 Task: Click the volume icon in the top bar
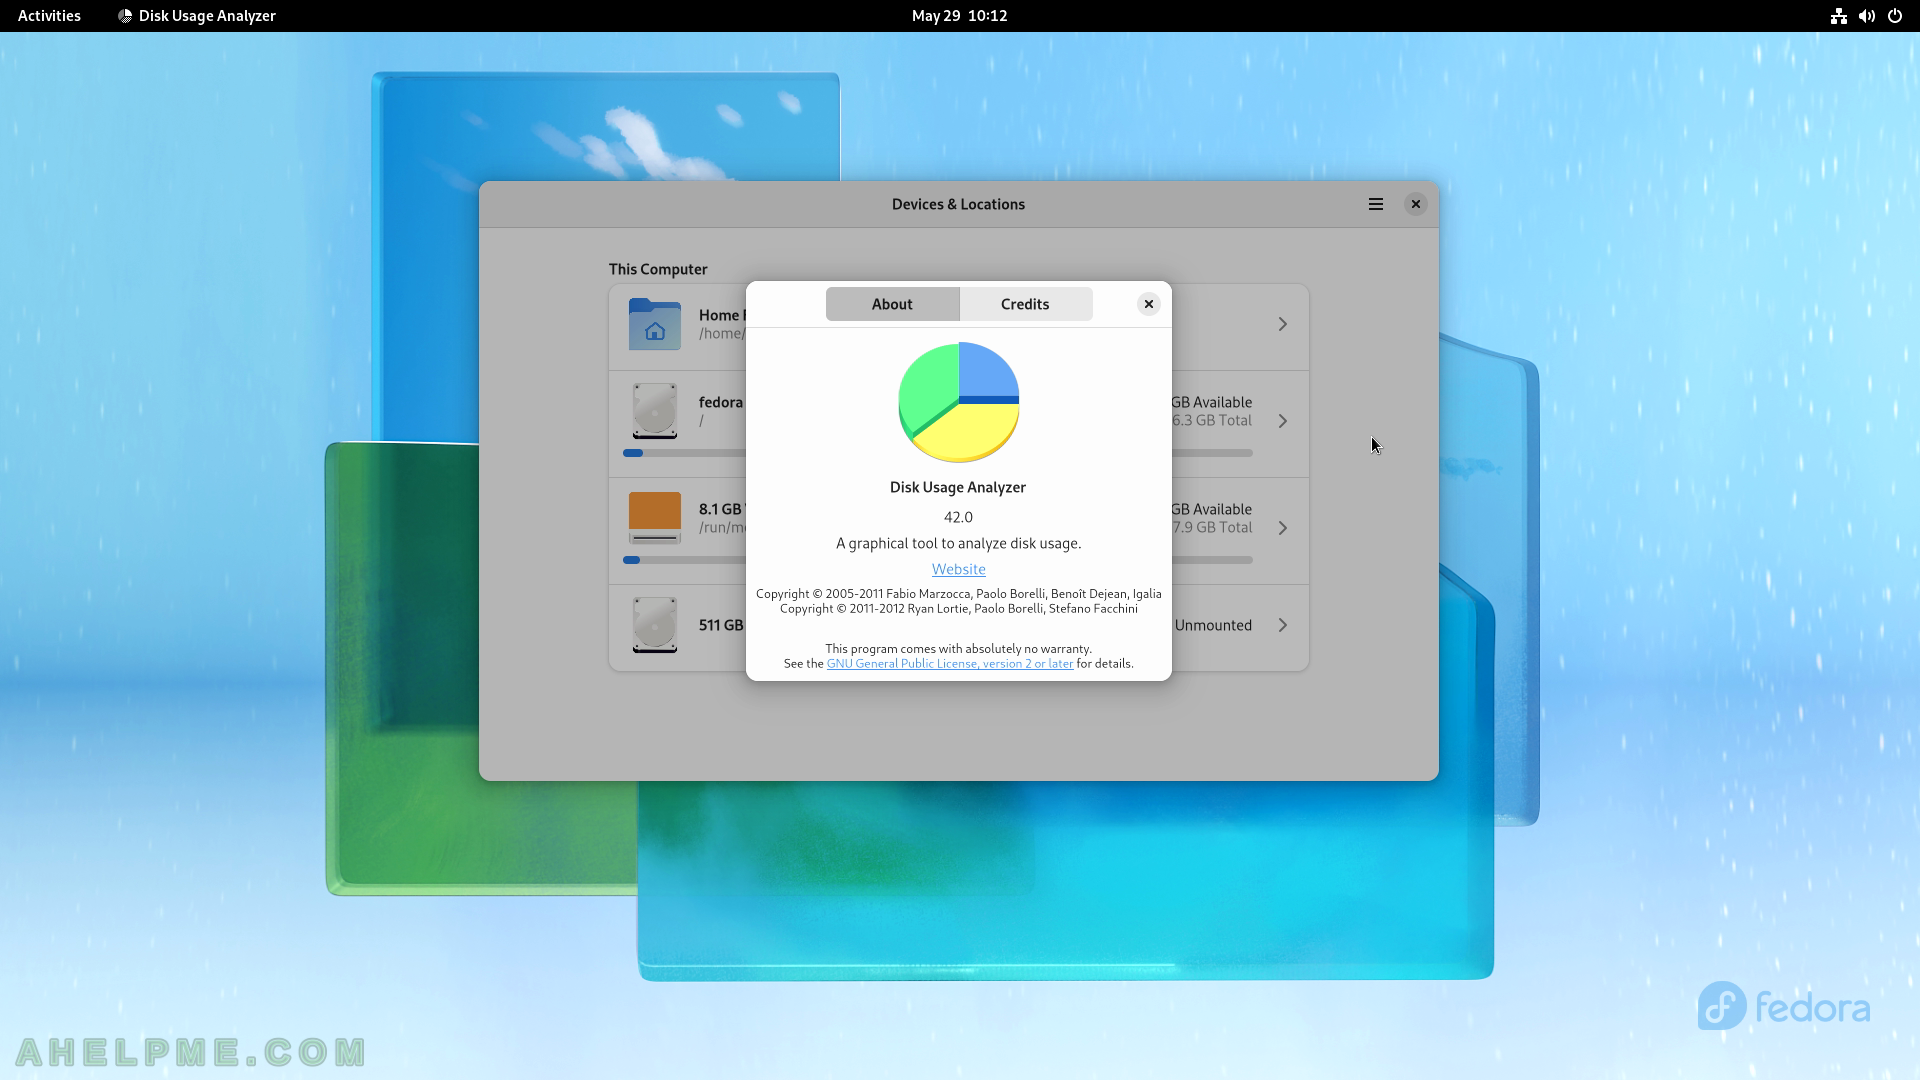coord(1866,16)
